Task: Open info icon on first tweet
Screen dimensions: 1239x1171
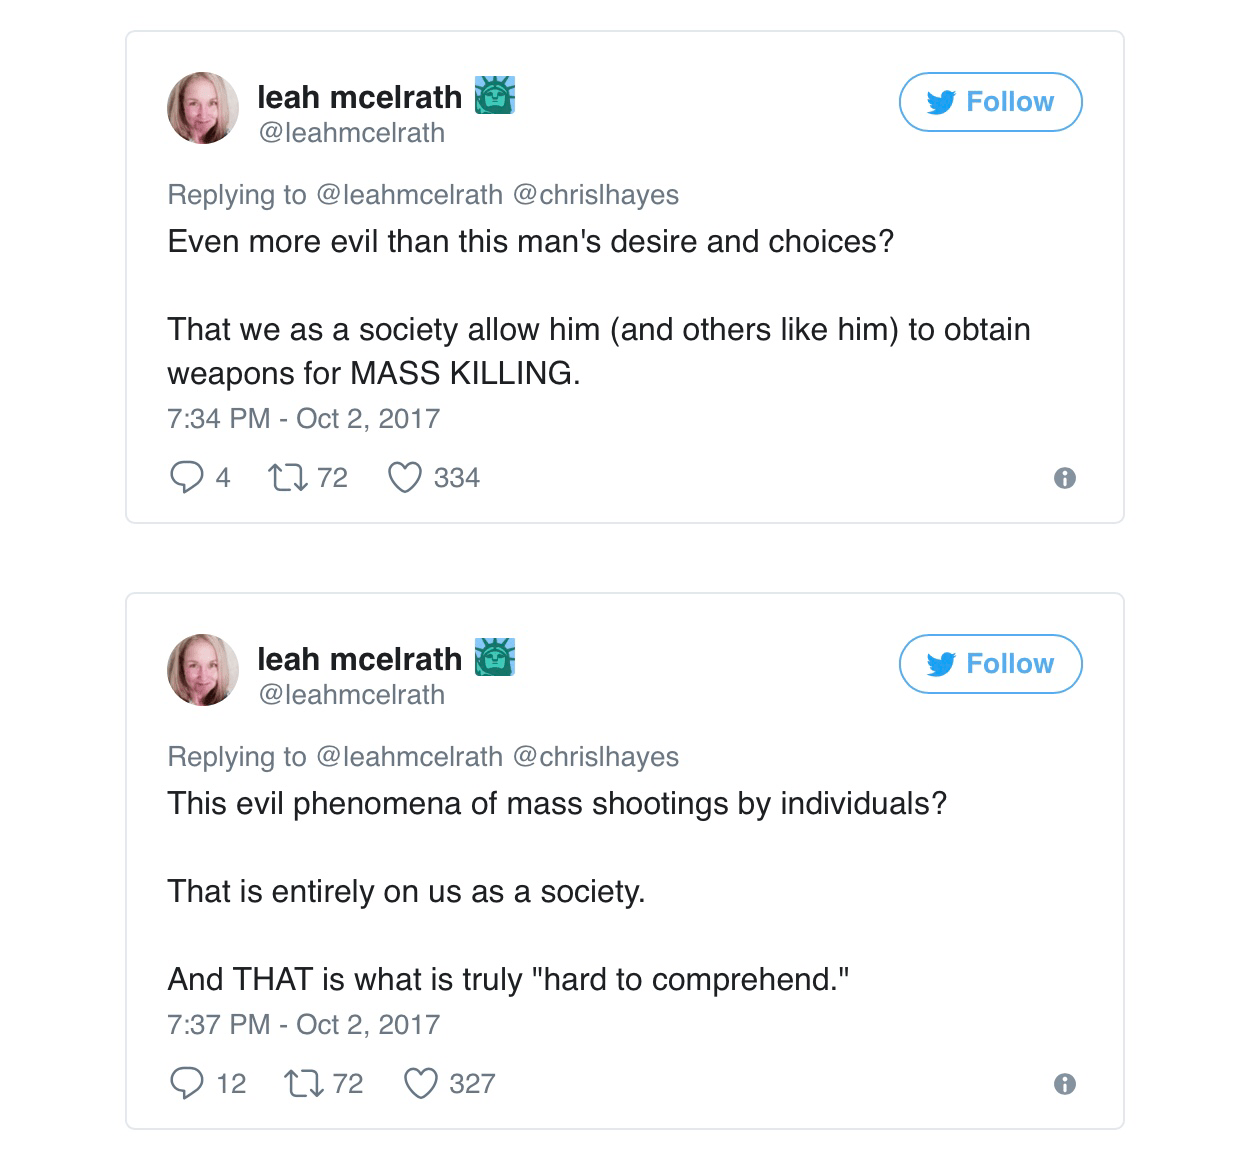Action: tap(1065, 479)
